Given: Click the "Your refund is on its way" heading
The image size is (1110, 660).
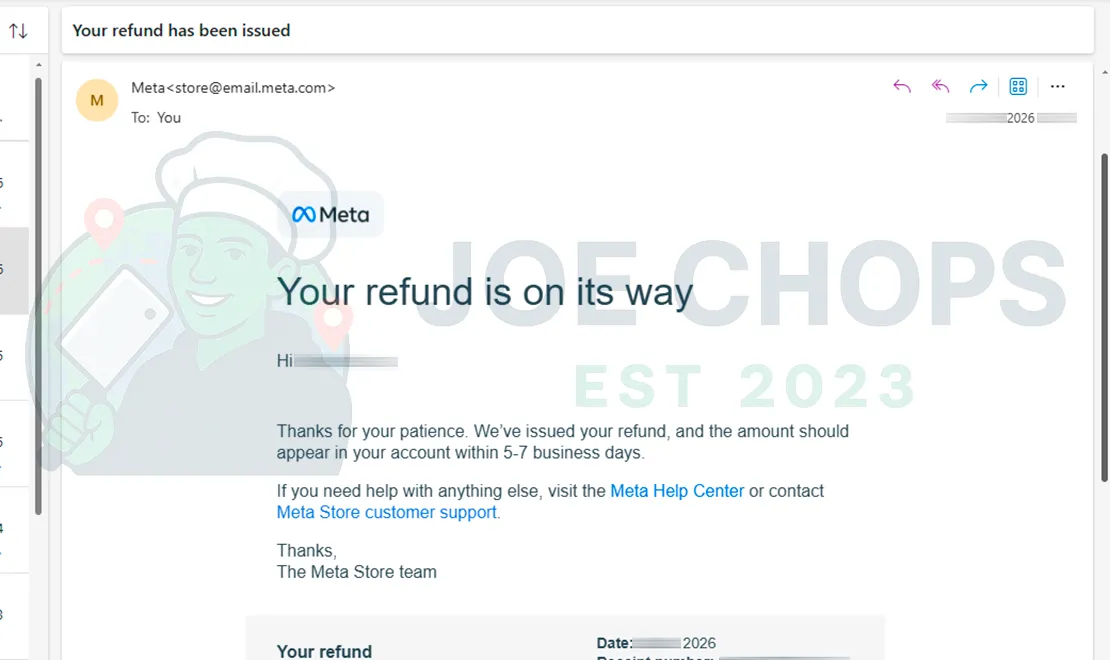Looking at the screenshot, I should coord(484,292).
